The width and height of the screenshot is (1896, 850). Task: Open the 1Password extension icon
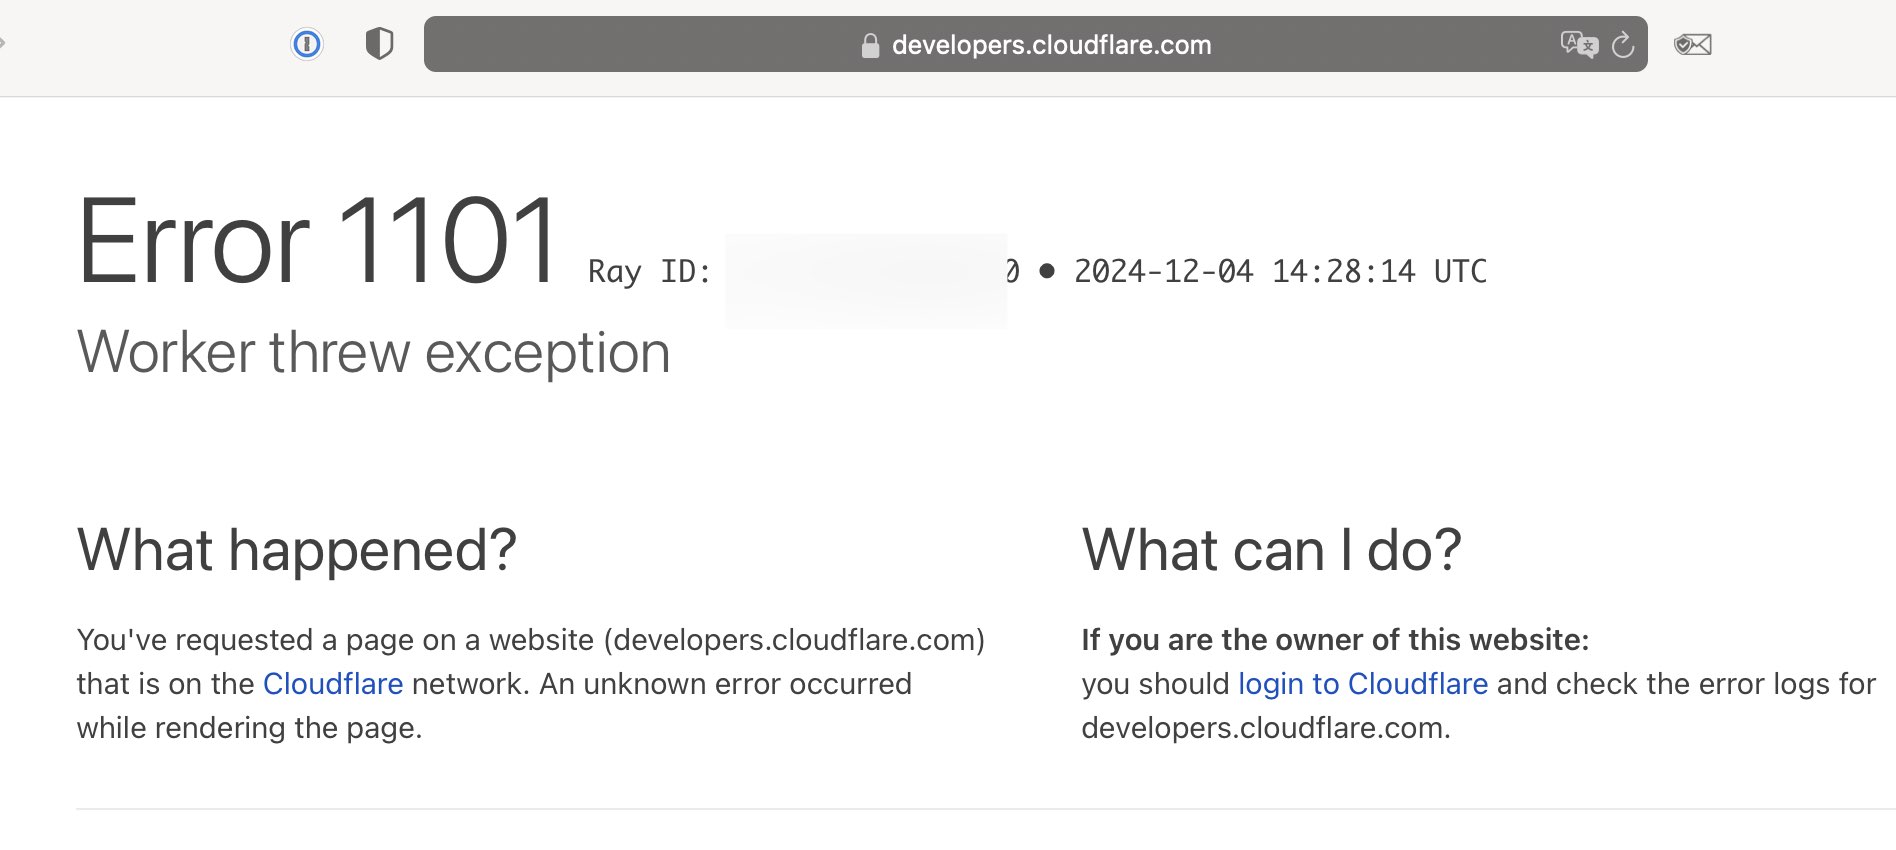307,44
